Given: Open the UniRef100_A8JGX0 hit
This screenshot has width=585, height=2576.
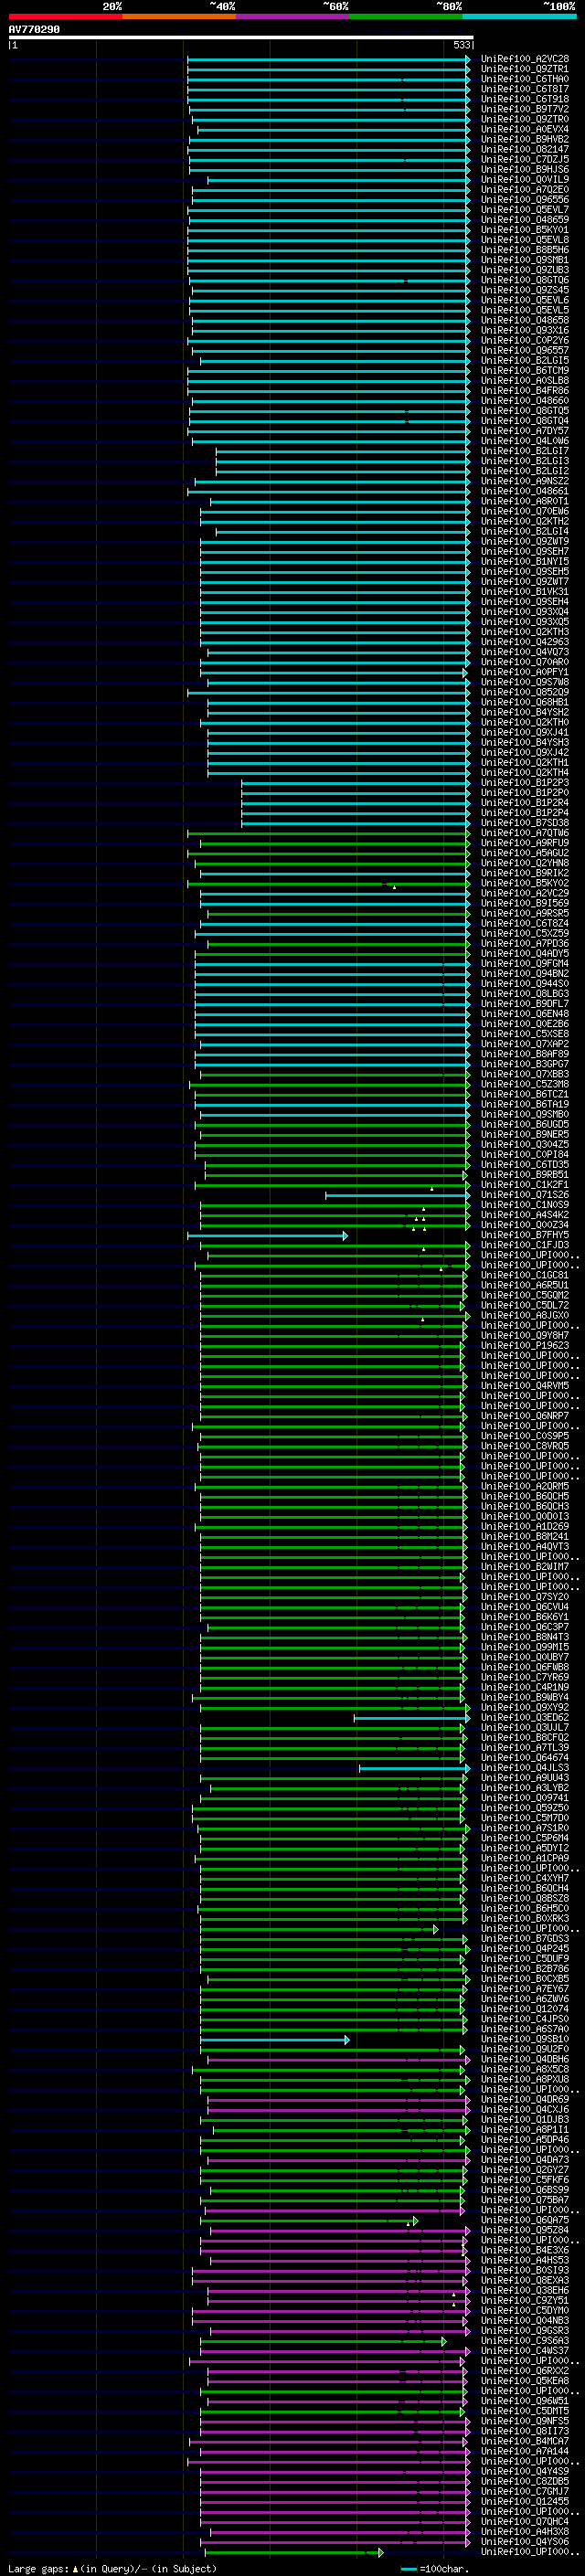Looking at the screenshot, I should 525,1315.
